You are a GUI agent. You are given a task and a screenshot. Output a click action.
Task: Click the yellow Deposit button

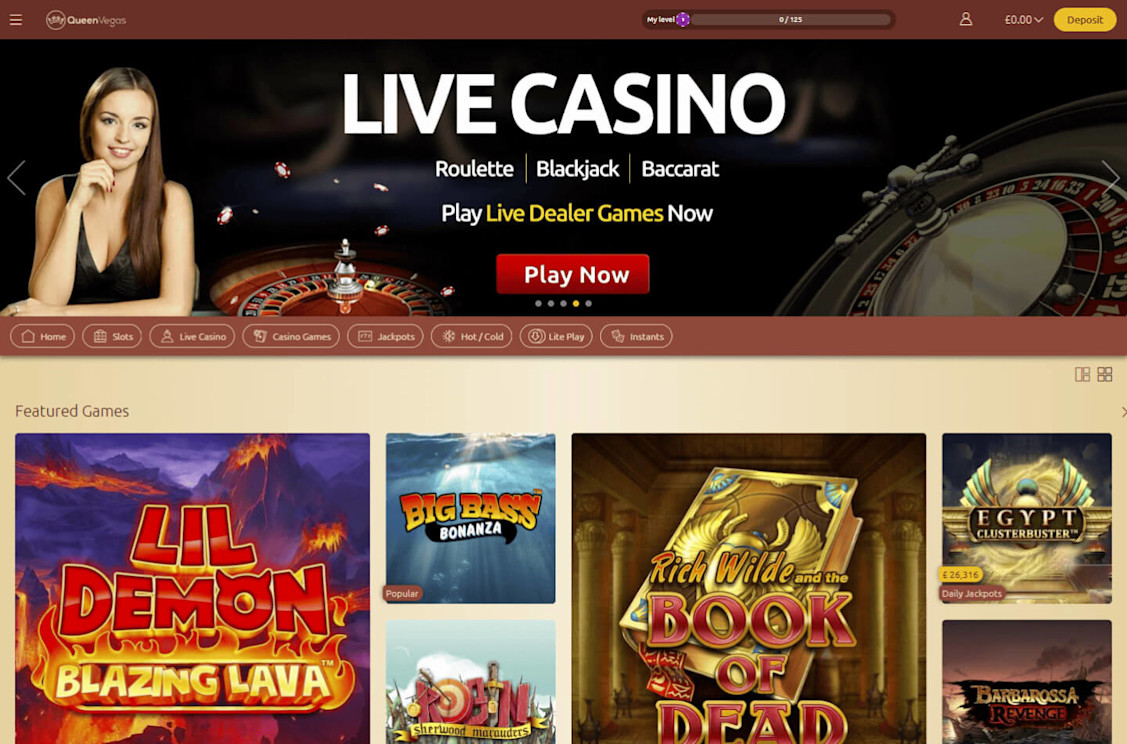tap(1085, 19)
